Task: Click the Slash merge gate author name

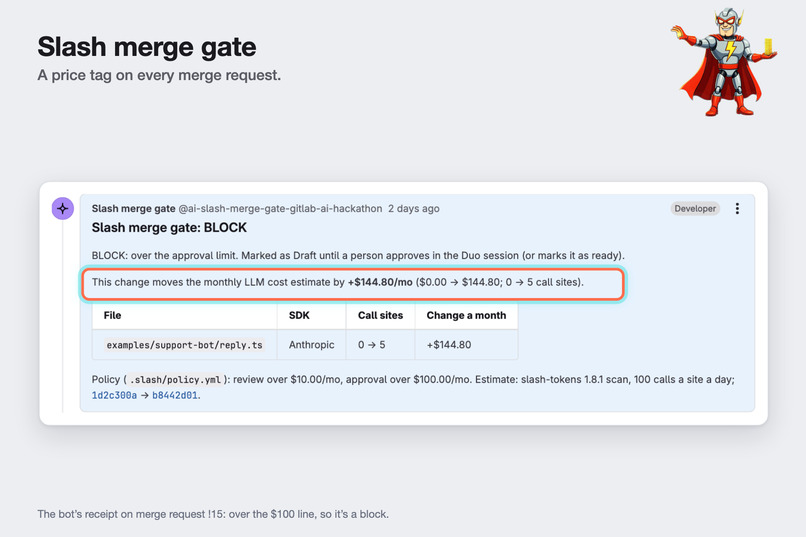Action: (133, 209)
